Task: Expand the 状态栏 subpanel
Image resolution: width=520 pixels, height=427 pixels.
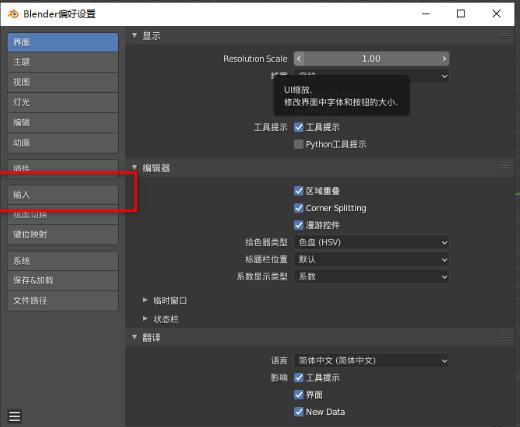Action: pyautogui.click(x=145, y=319)
